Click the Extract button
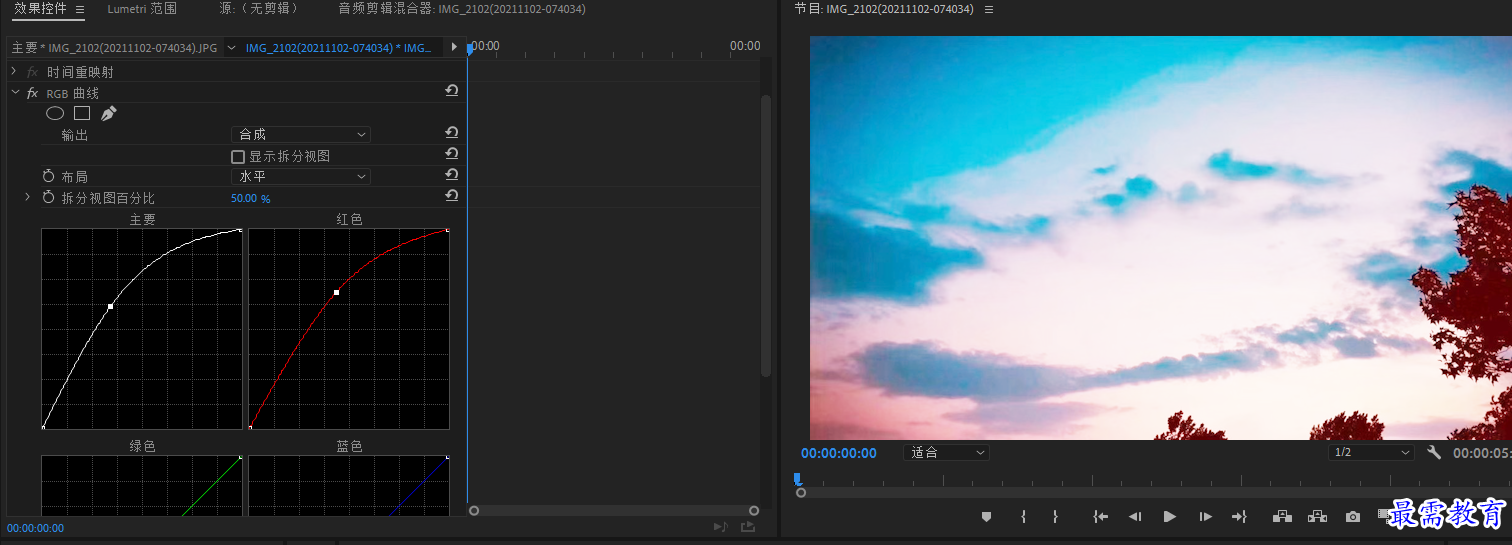 tap(1317, 517)
